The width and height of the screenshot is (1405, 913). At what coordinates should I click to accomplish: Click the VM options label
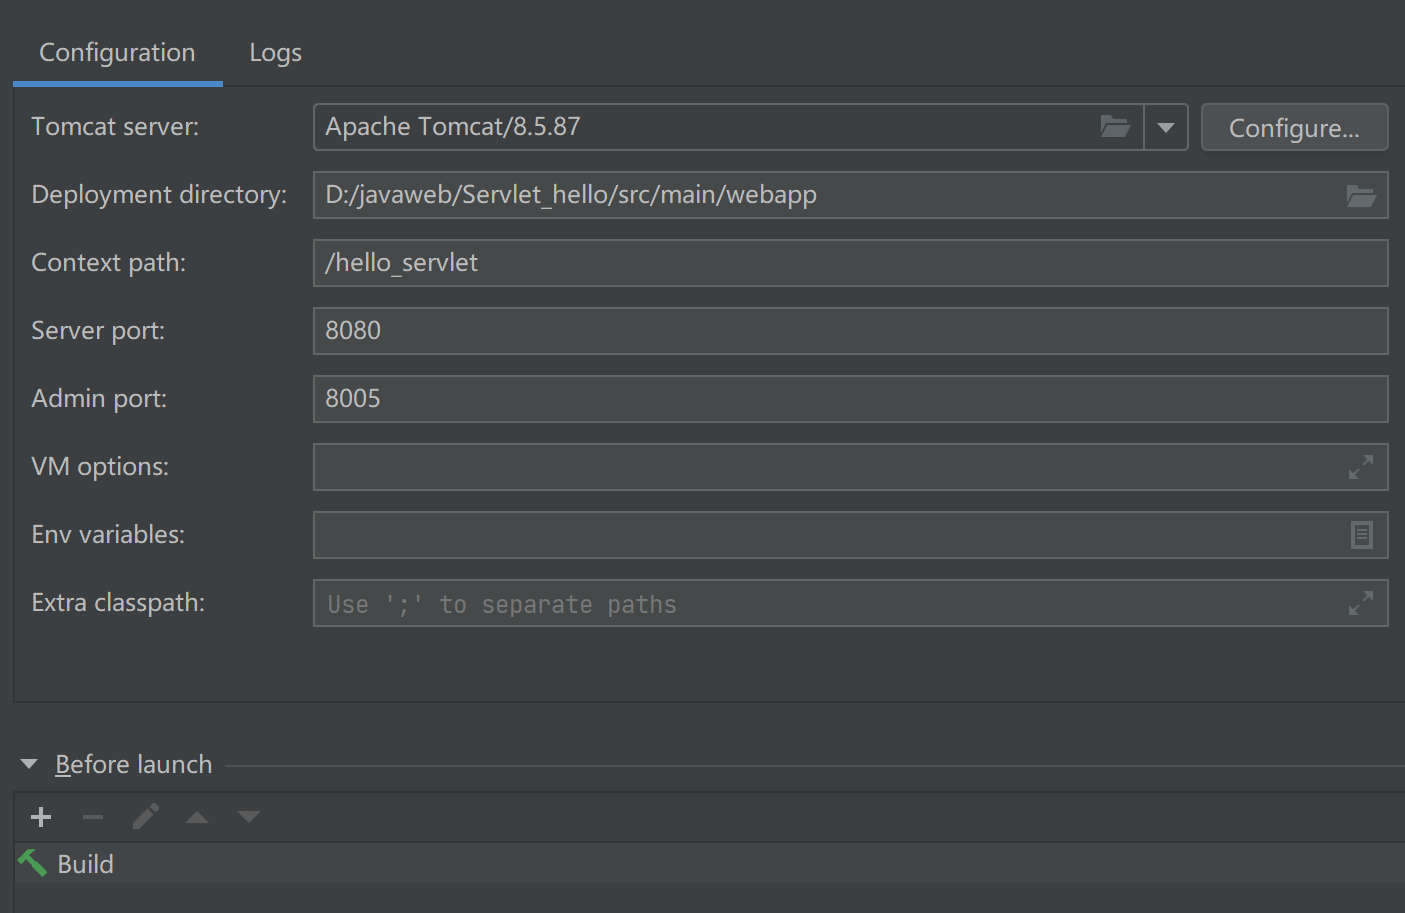[x=100, y=467]
